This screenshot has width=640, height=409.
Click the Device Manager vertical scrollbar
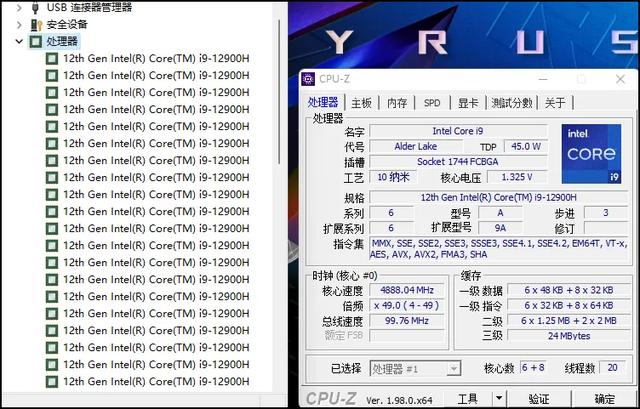pos(279,92)
